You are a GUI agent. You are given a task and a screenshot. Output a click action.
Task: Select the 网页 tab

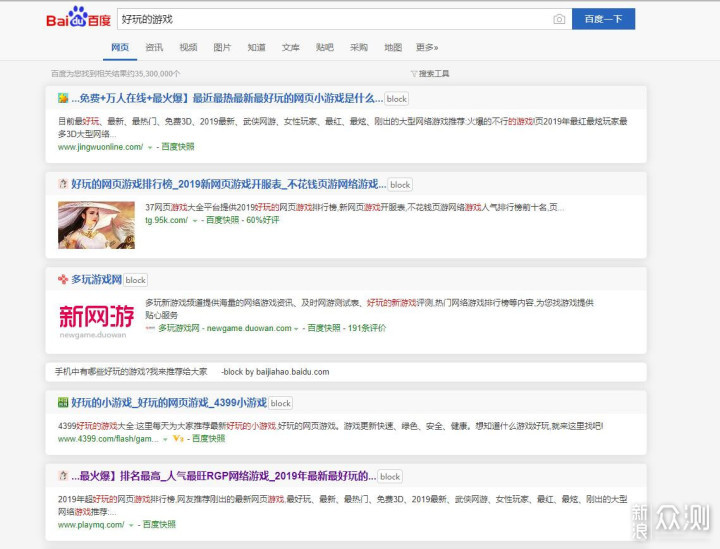[120, 47]
